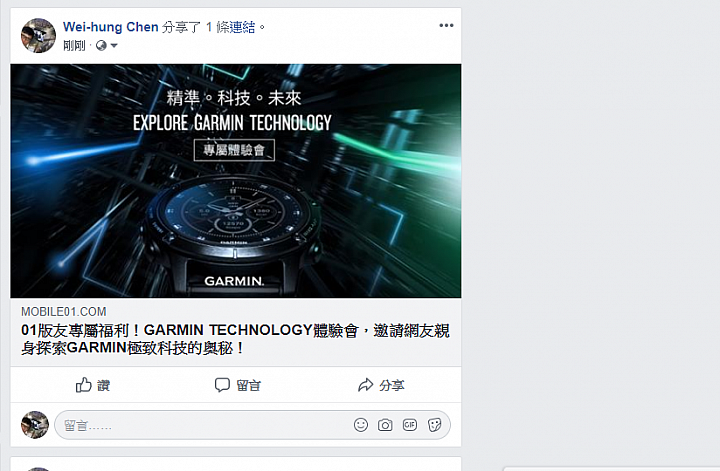Click the 分享 share button label

[392, 385]
